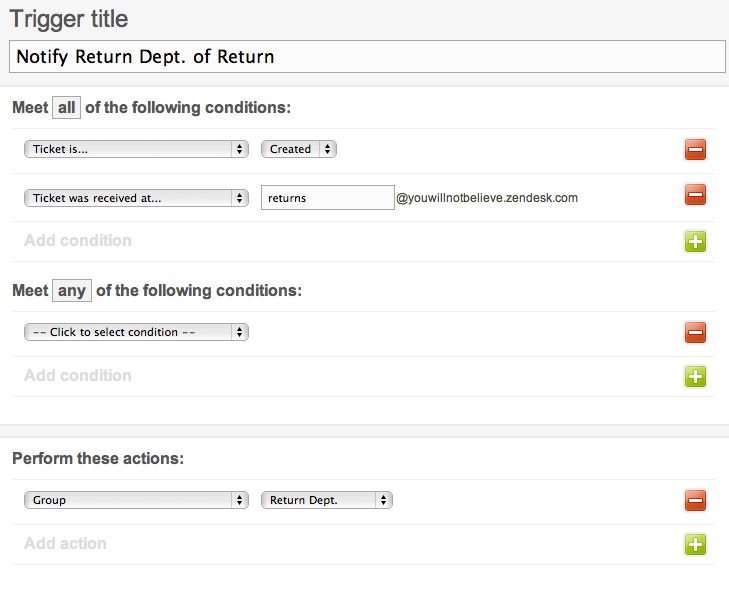729x590 pixels.
Task: Open the 'Group' action dropdown
Action: [136, 500]
